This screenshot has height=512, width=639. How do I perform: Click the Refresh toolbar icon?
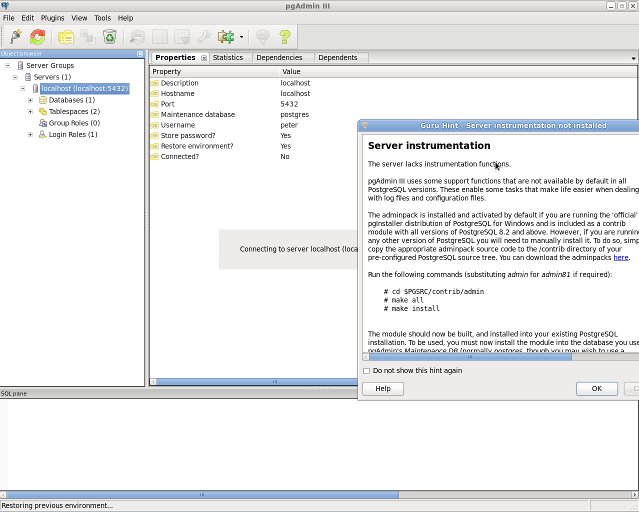pyautogui.click(x=38, y=37)
